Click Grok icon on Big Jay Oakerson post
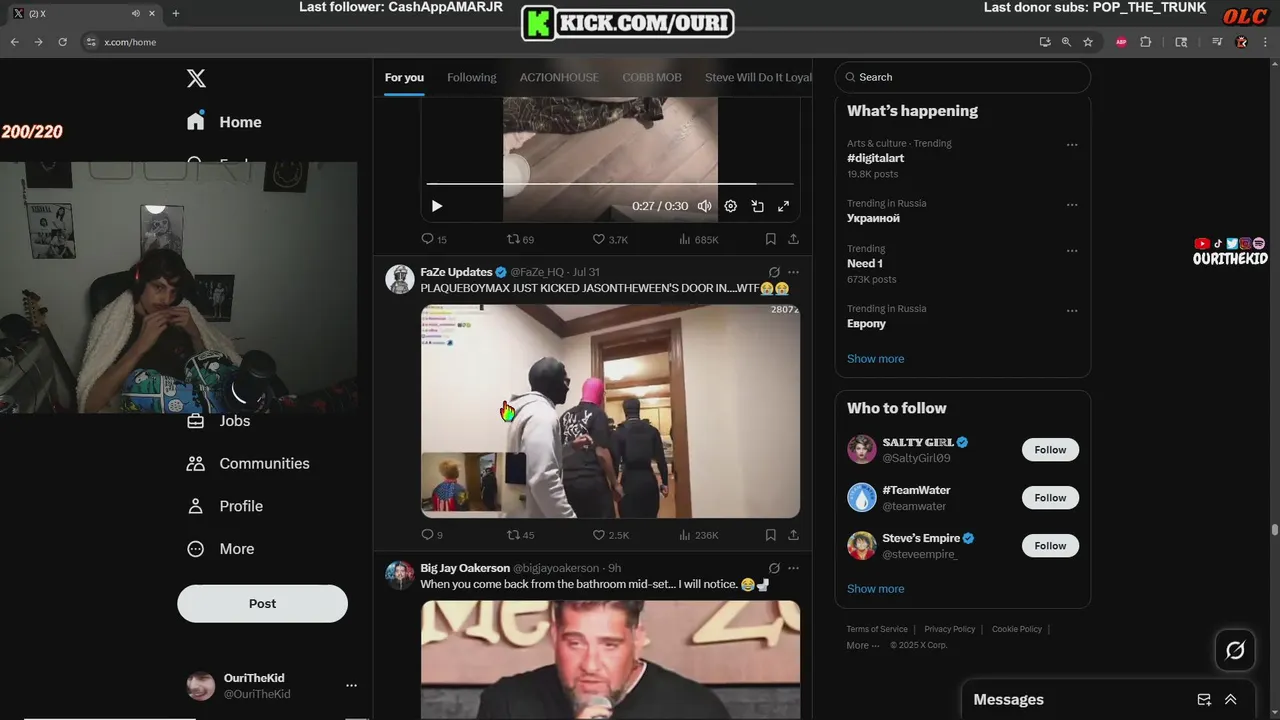 pyautogui.click(x=773, y=568)
